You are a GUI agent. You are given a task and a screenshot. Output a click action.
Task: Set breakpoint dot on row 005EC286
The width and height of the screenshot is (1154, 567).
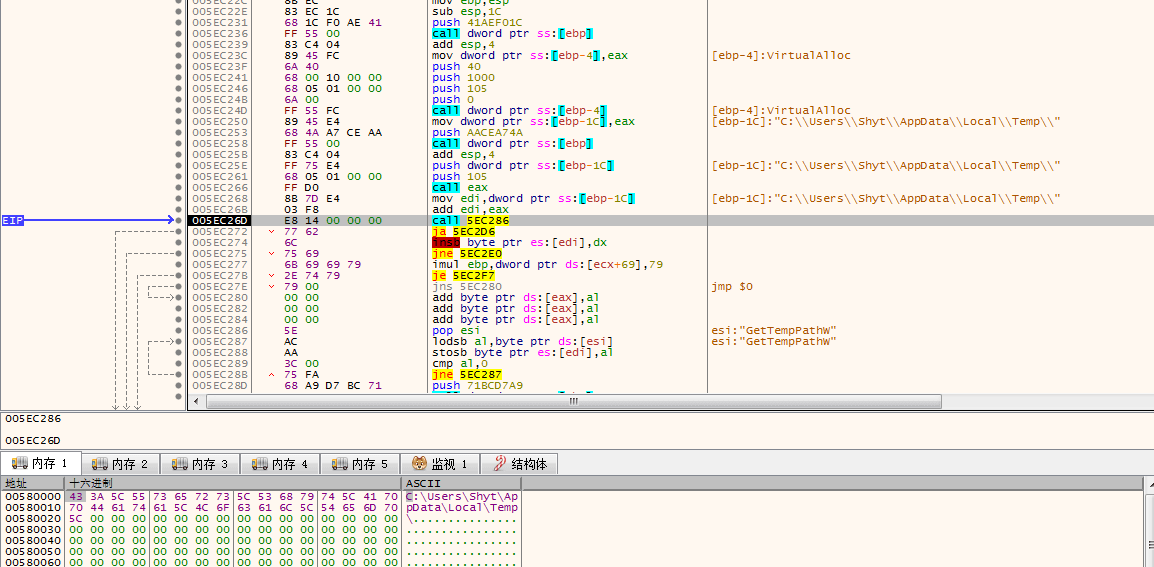(179, 331)
